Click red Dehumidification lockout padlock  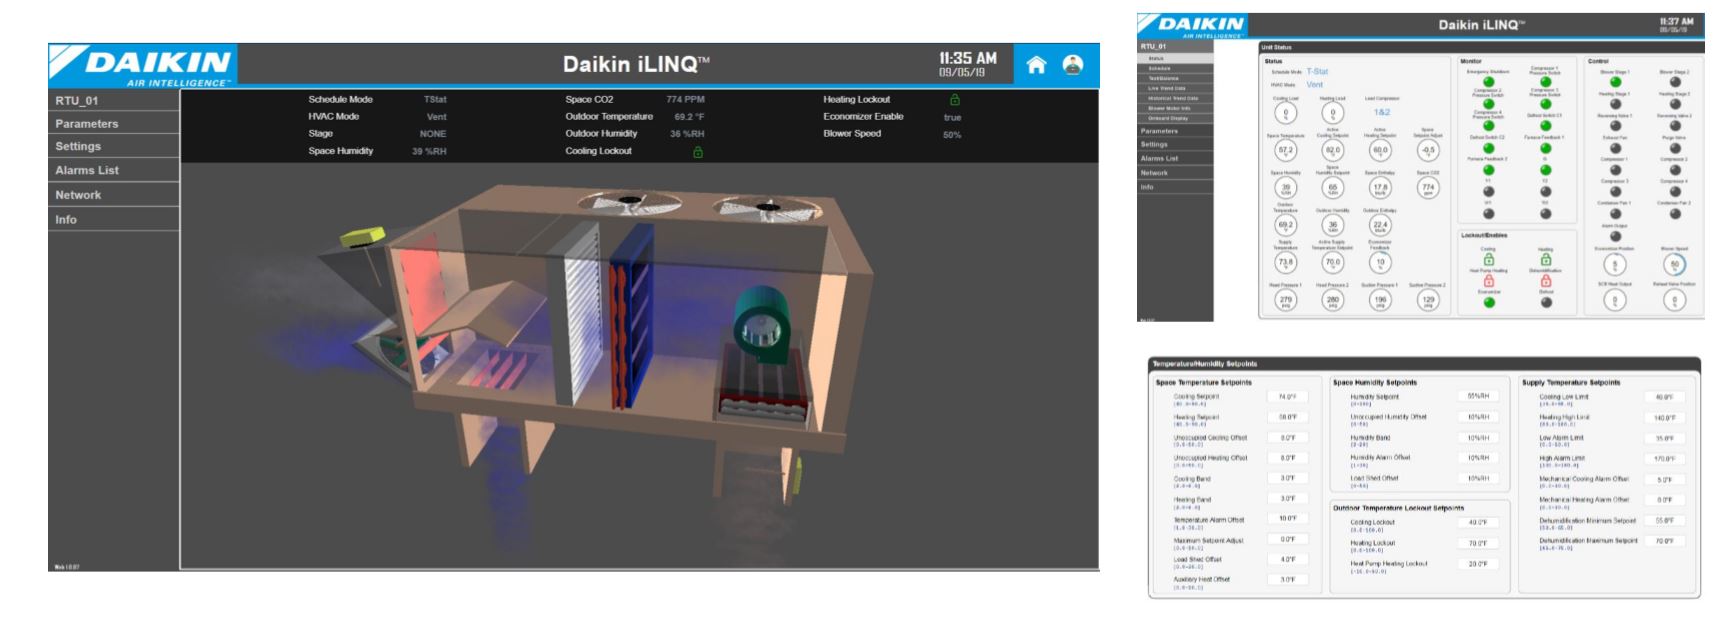(x=1546, y=281)
